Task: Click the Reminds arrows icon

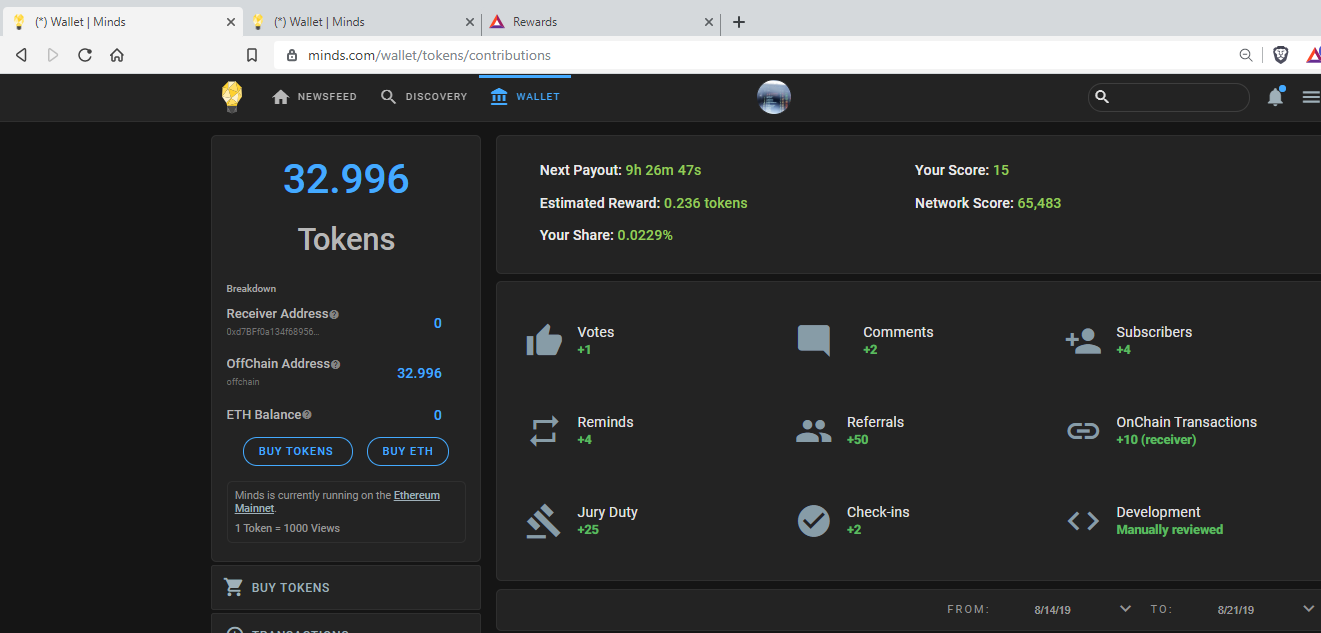Action: coord(544,431)
